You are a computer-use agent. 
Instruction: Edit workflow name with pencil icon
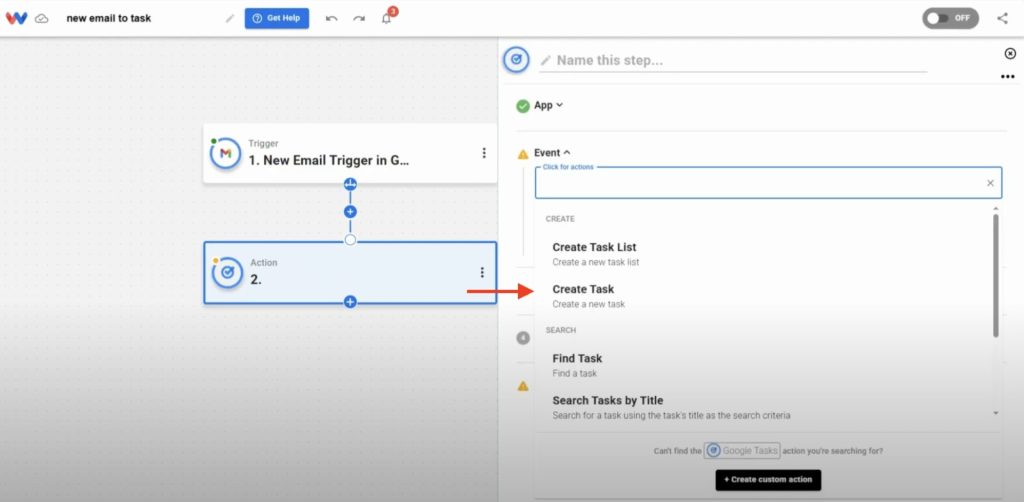pos(230,18)
